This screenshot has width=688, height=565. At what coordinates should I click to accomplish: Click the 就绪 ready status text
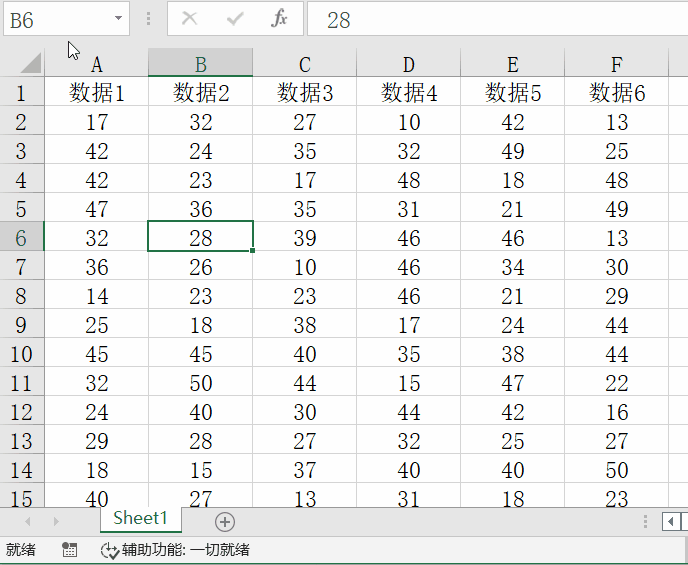click(21, 550)
